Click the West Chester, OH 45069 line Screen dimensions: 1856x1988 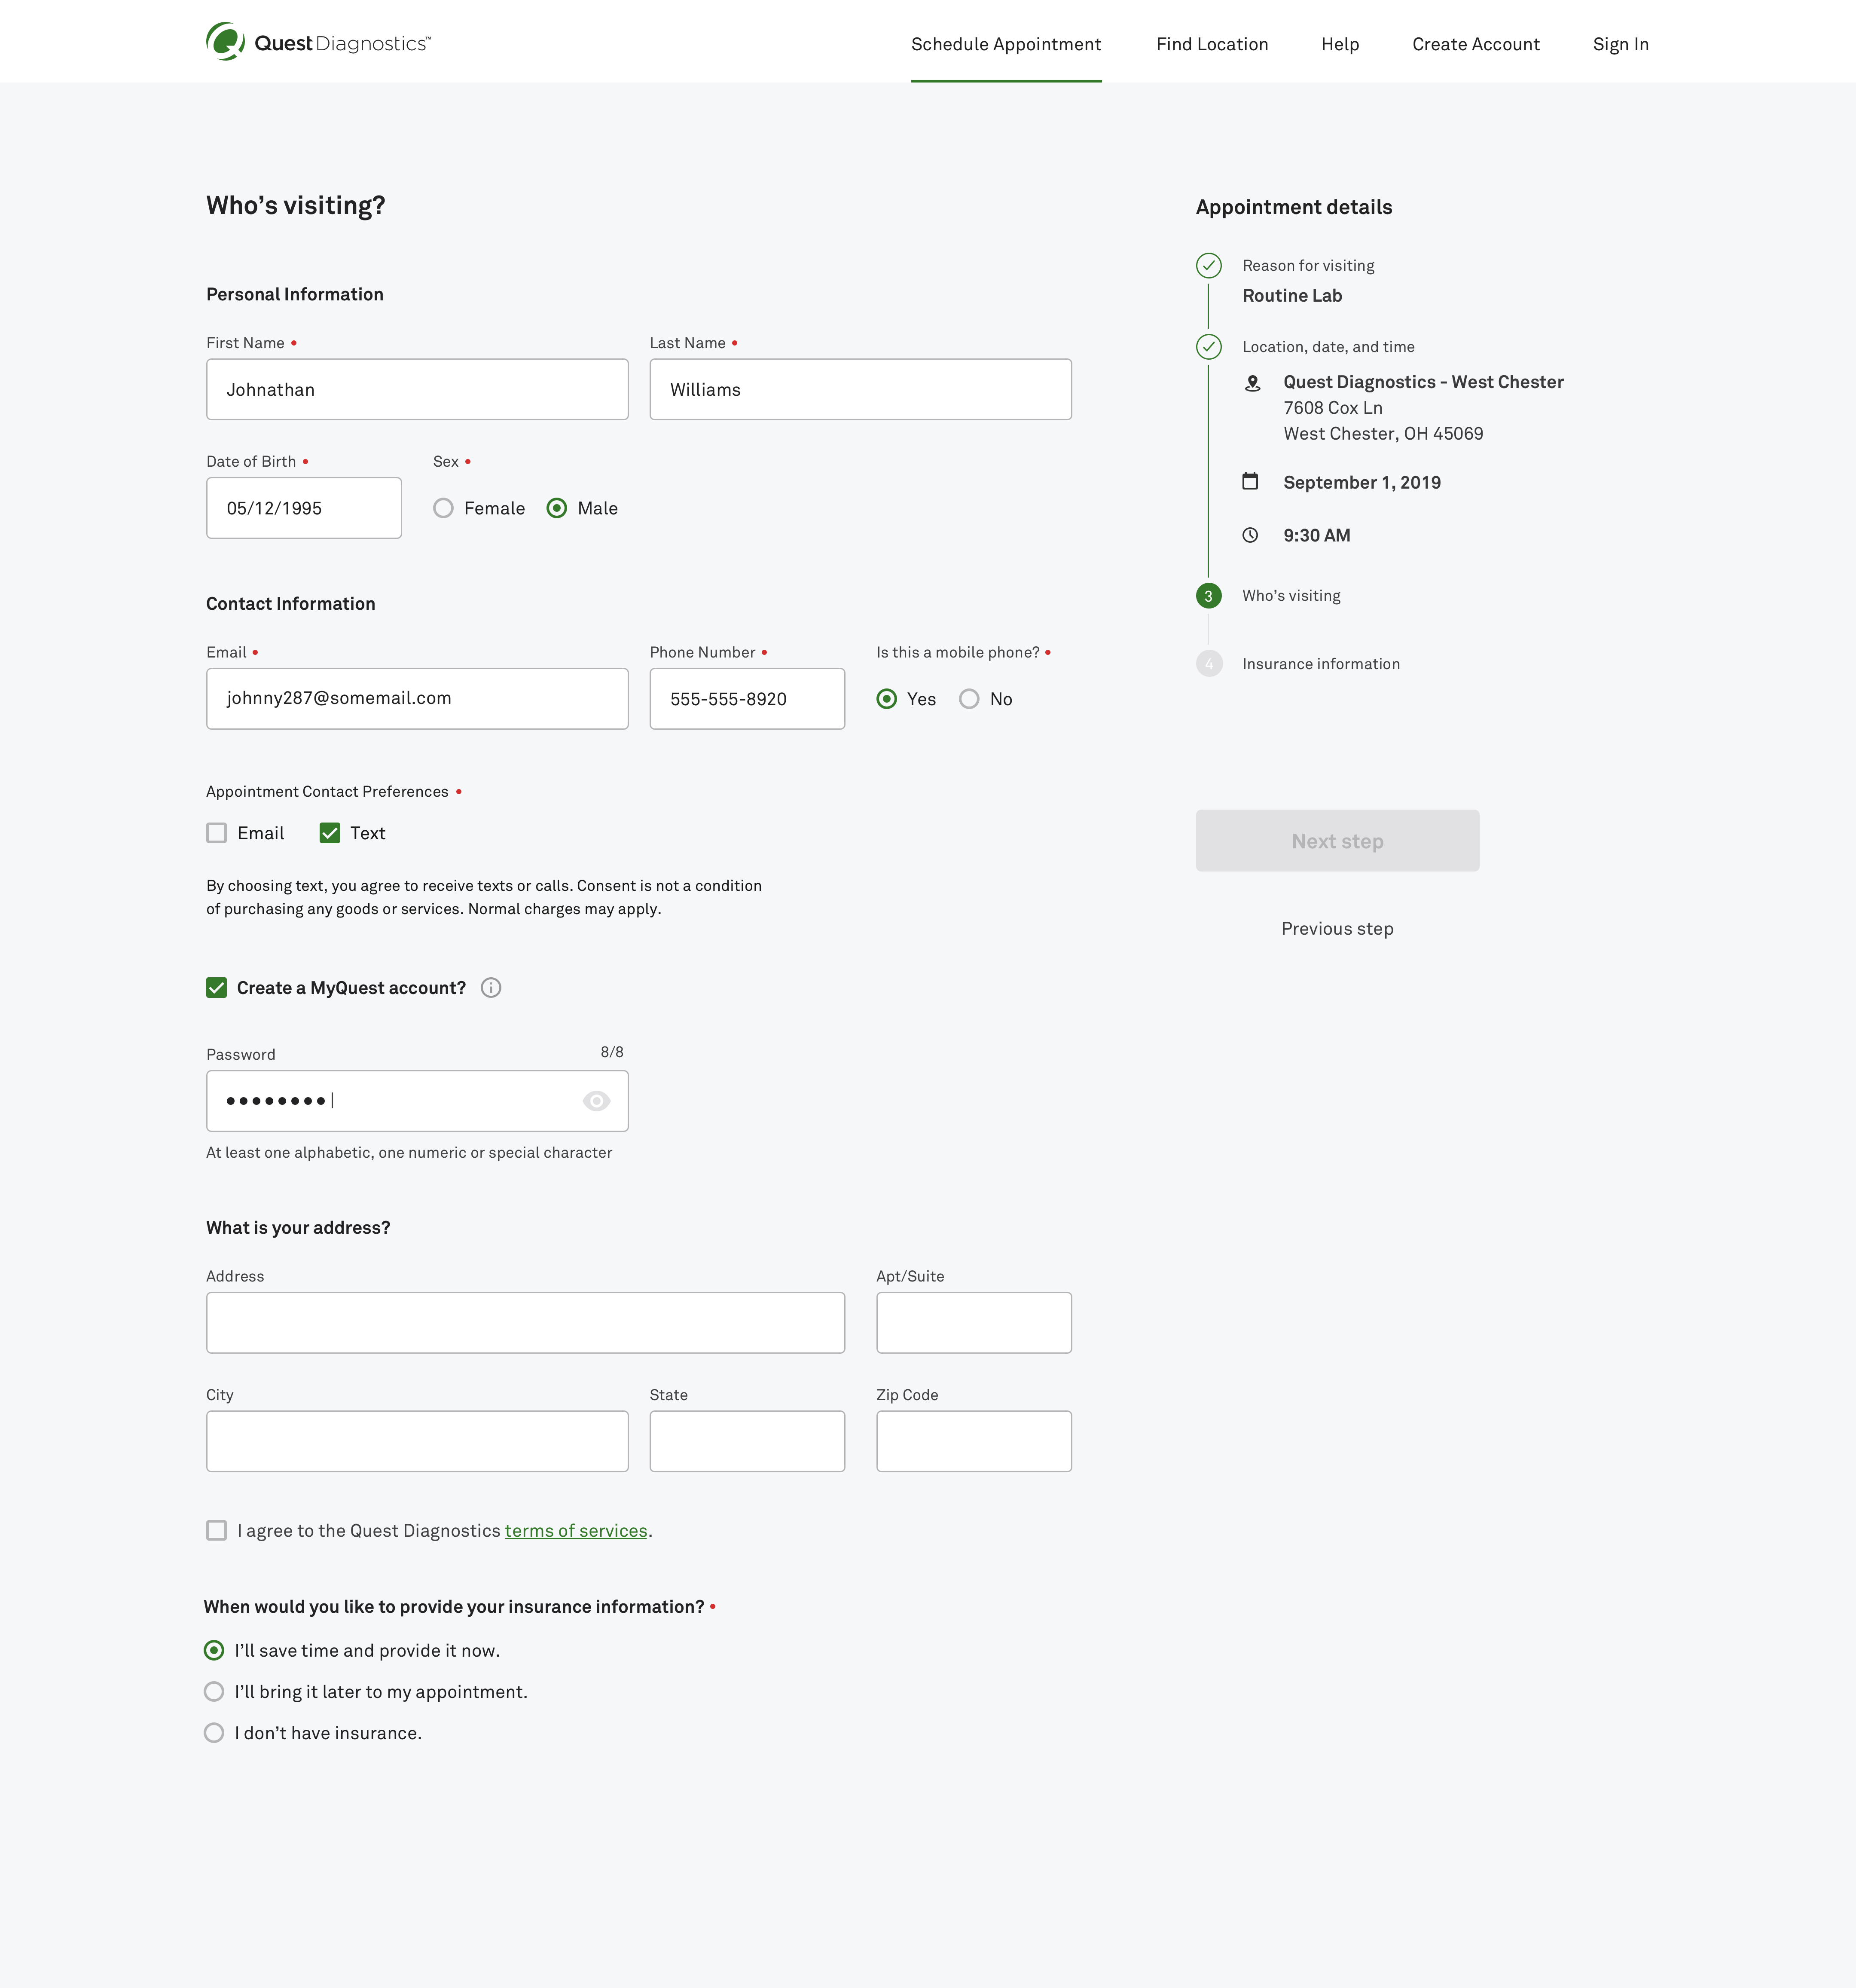[1383, 434]
